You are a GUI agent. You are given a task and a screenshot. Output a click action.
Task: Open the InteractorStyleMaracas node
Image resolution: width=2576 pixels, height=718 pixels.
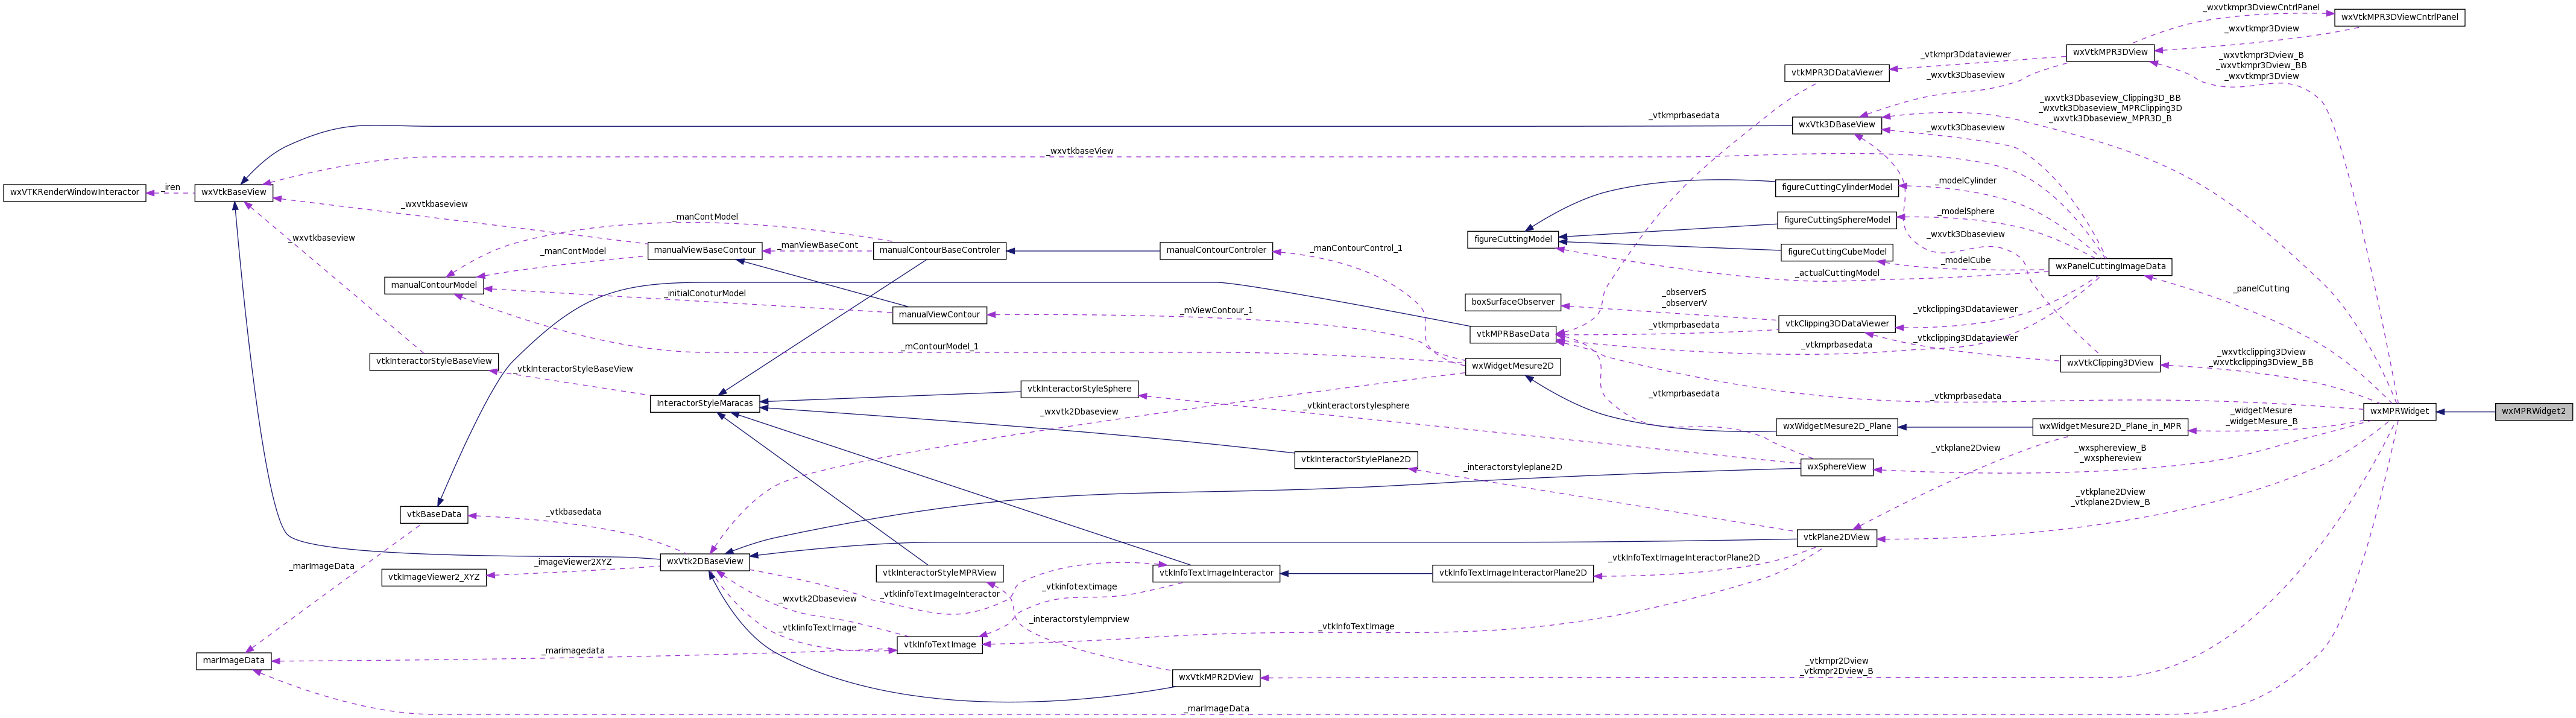(x=705, y=404)
